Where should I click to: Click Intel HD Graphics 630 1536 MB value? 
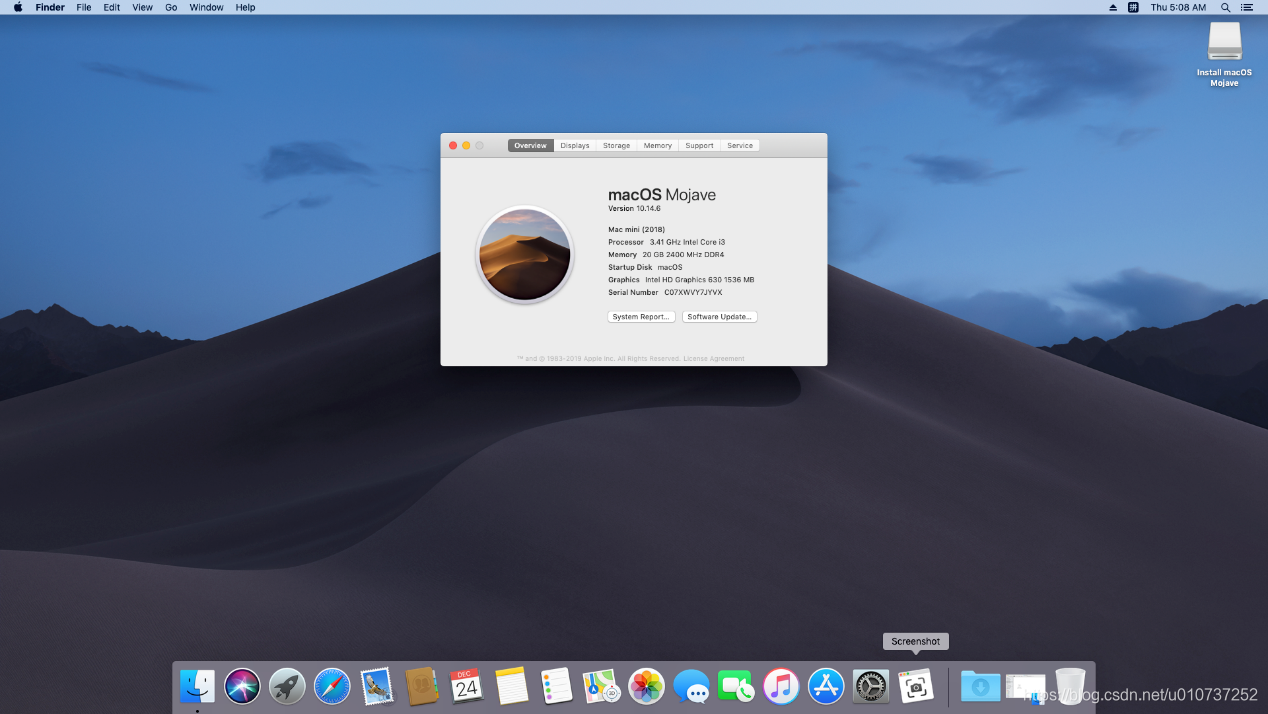click(x=700, y=279)
